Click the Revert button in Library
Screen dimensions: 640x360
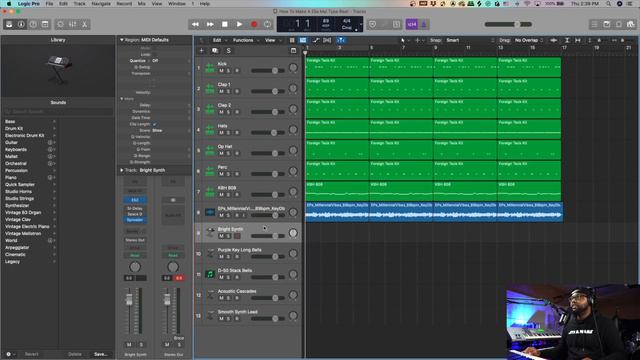(x=31, y=354)
